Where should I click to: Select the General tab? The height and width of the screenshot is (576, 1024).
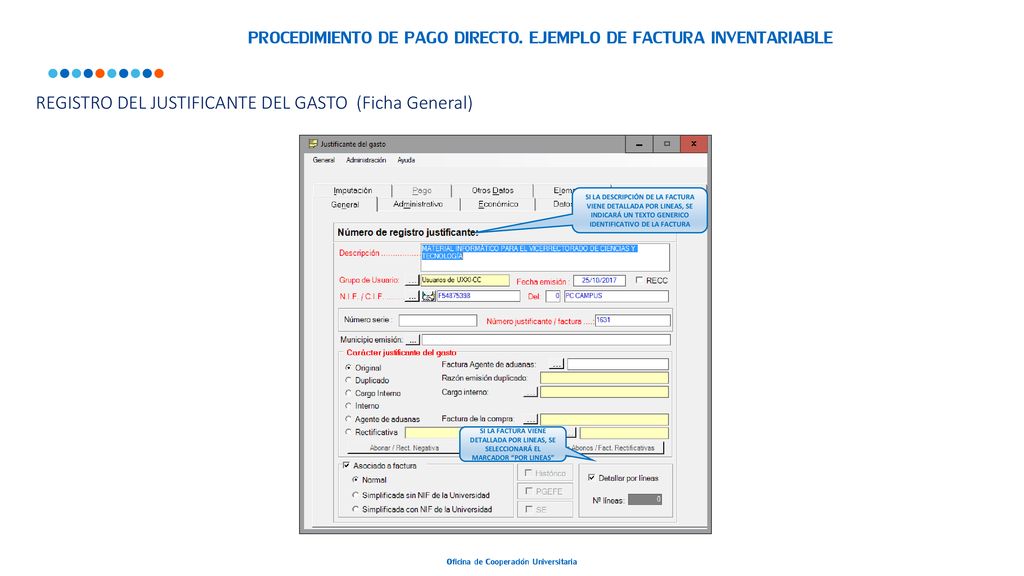[x=345, y=205]
